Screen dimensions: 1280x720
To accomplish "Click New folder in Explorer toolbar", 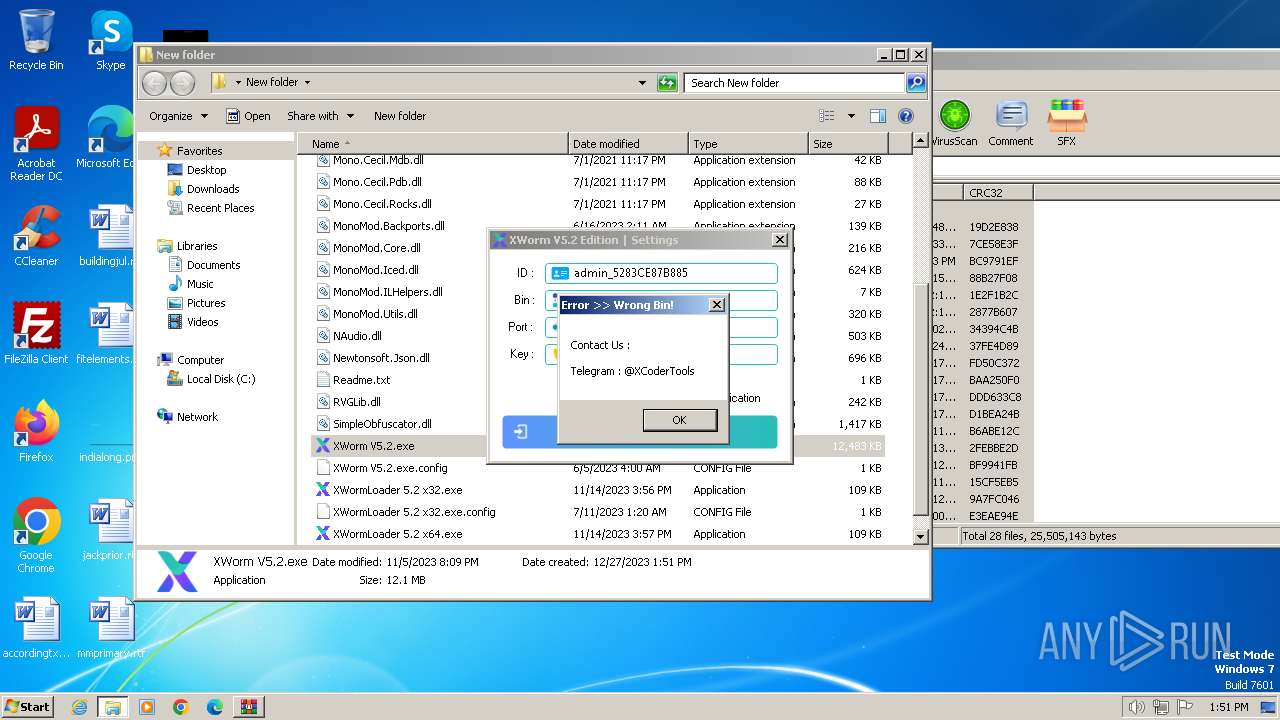I will pyautogui.click(x=400, y=116).
